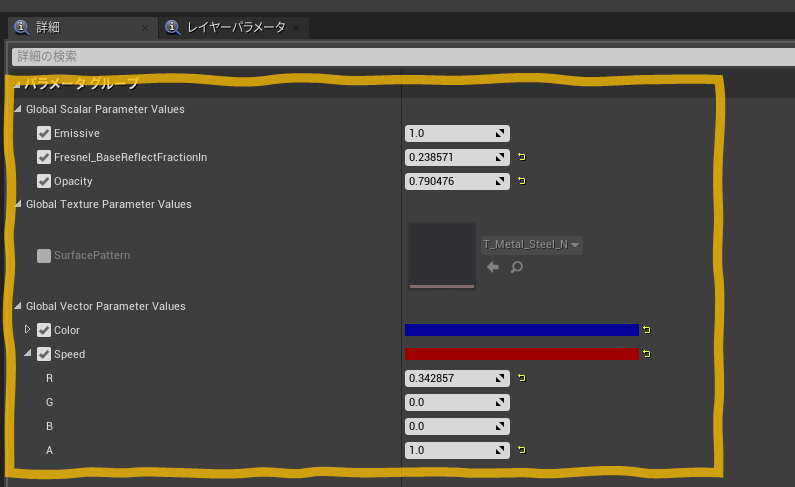Click the Speed B value spinner arrow
This screenshot has height=487, width=795.
pyautogui.click(x=500, y=426)
